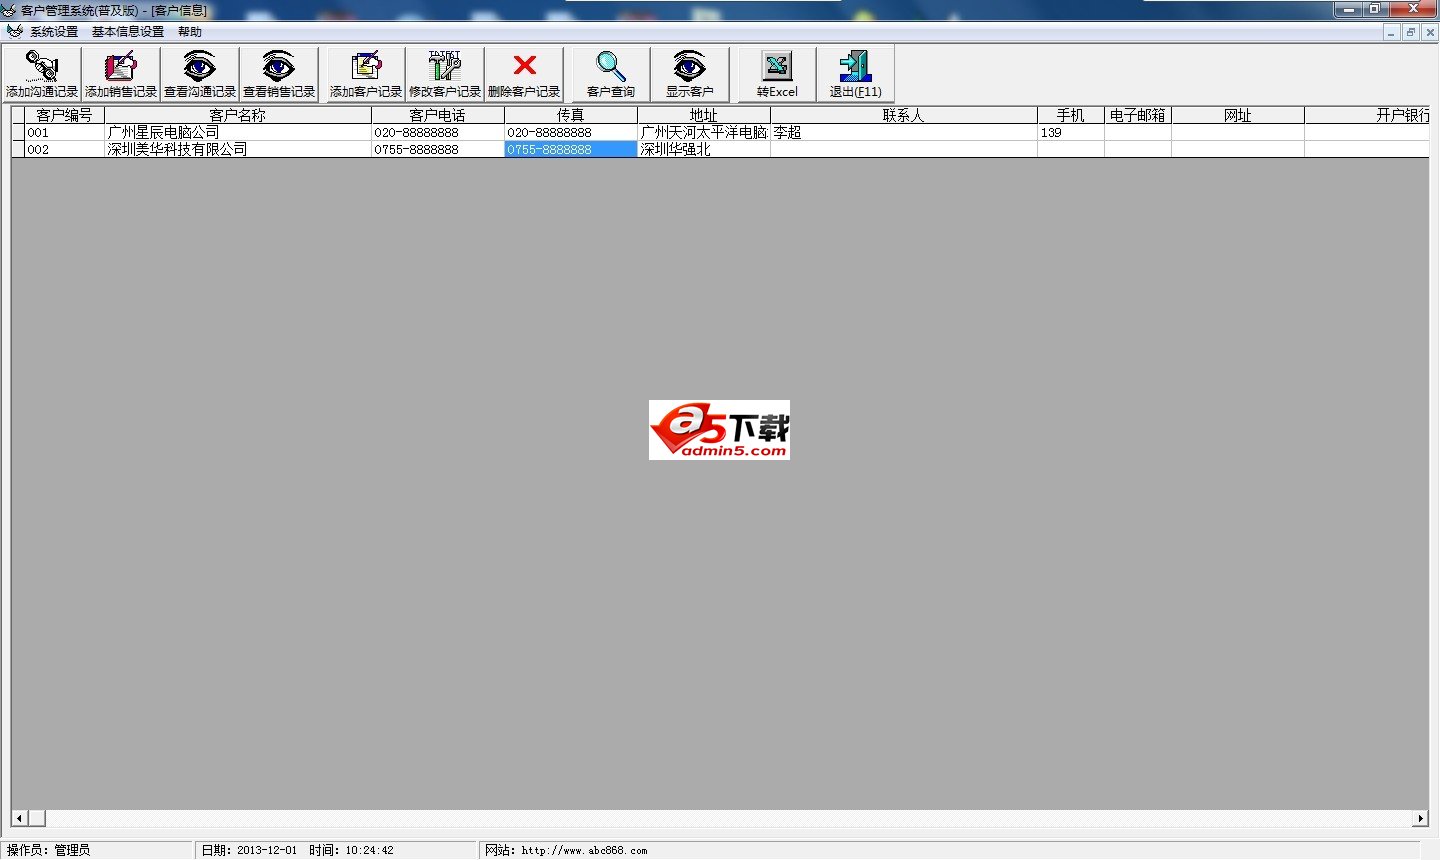1440x860 pixels.
Task: Open 客户查询 magnifier search
Action: [x=611, y=74]
